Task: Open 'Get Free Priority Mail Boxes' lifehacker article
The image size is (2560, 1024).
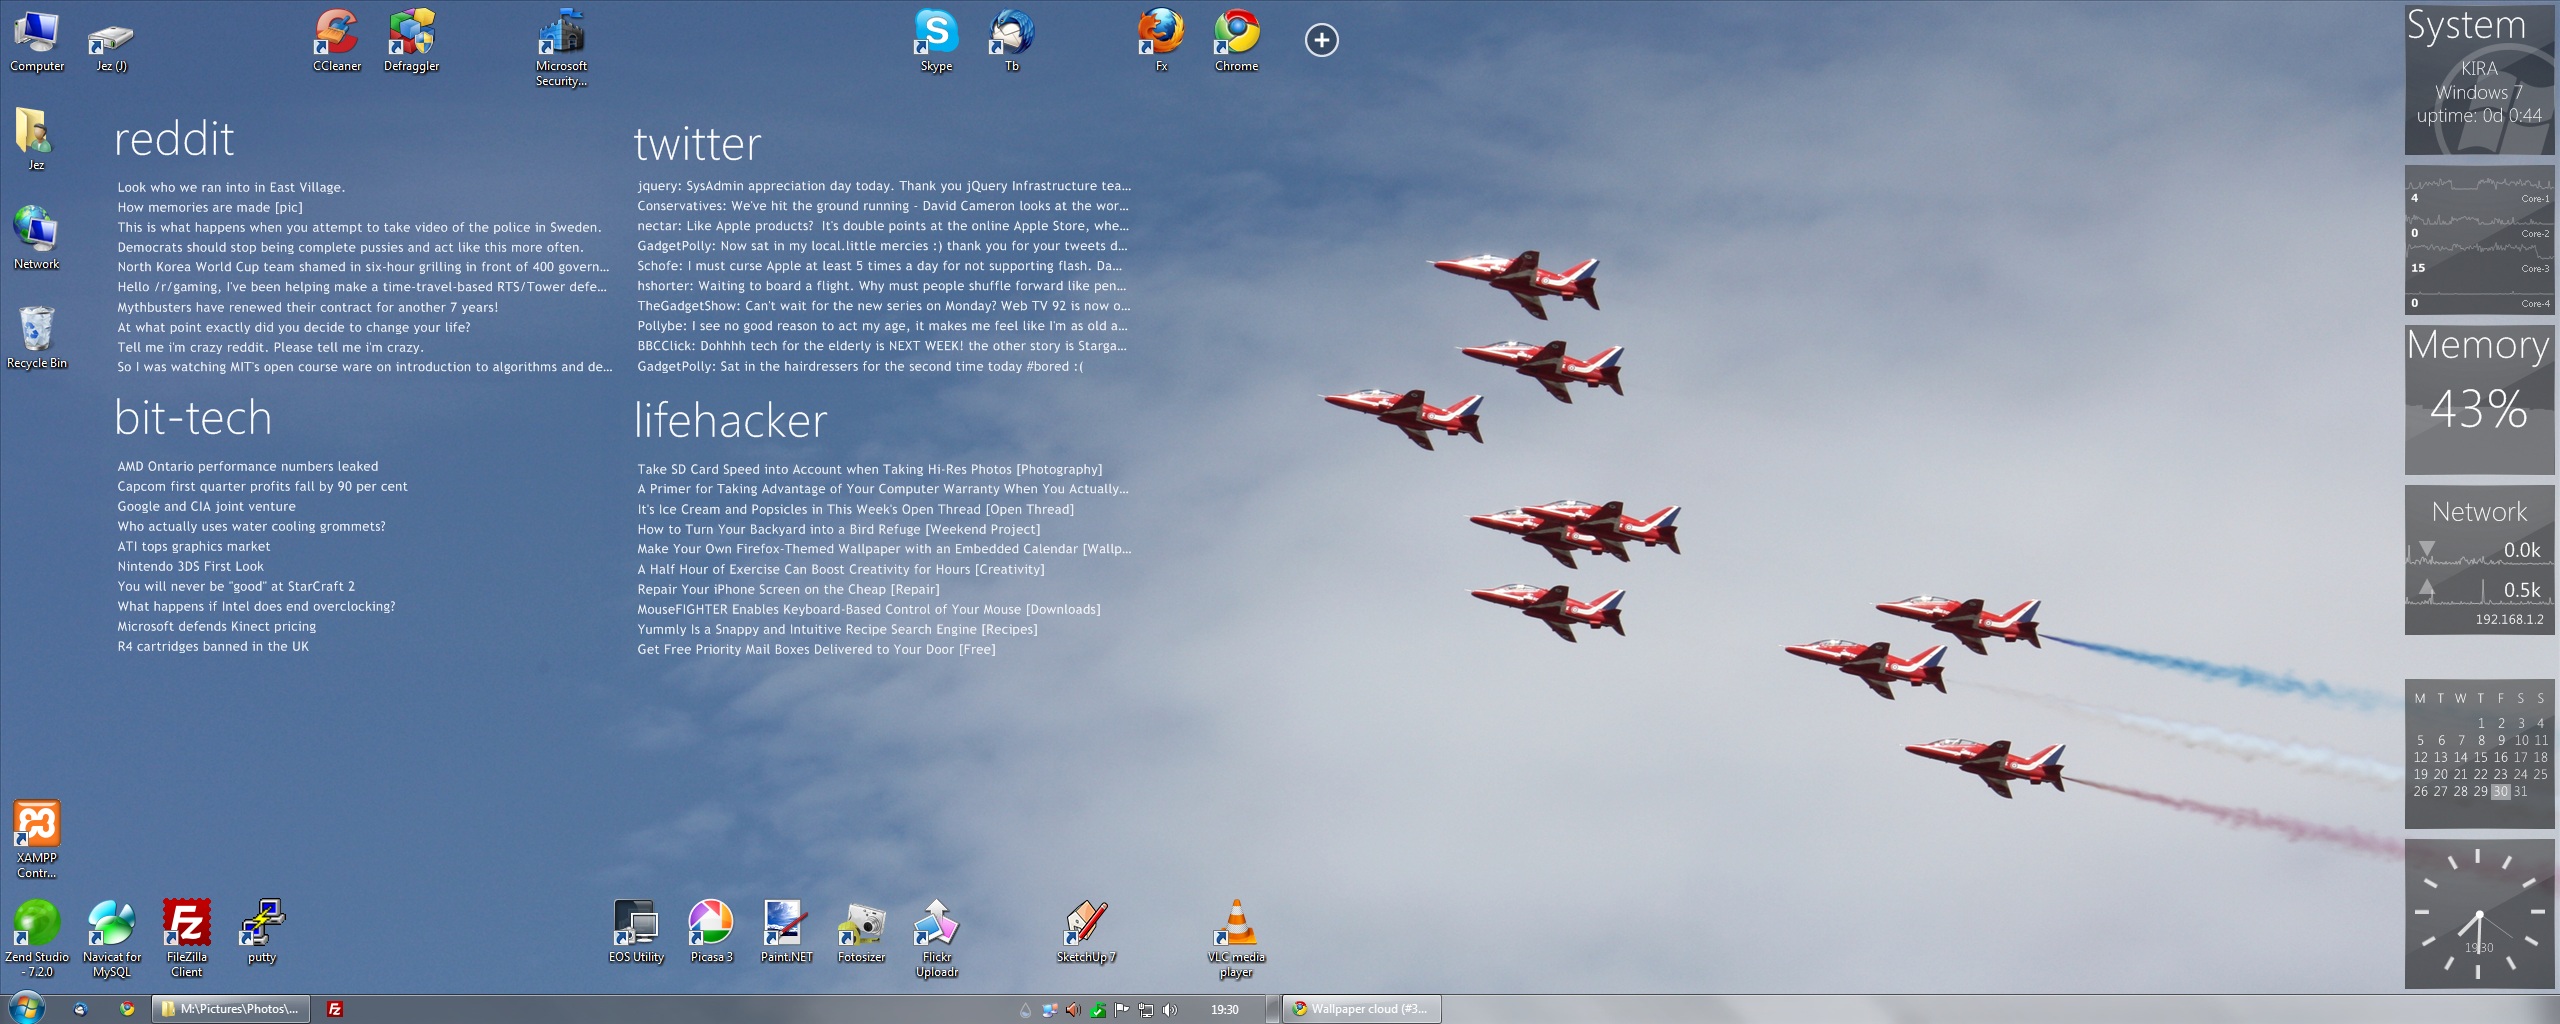Action: [x=816, y=649]
